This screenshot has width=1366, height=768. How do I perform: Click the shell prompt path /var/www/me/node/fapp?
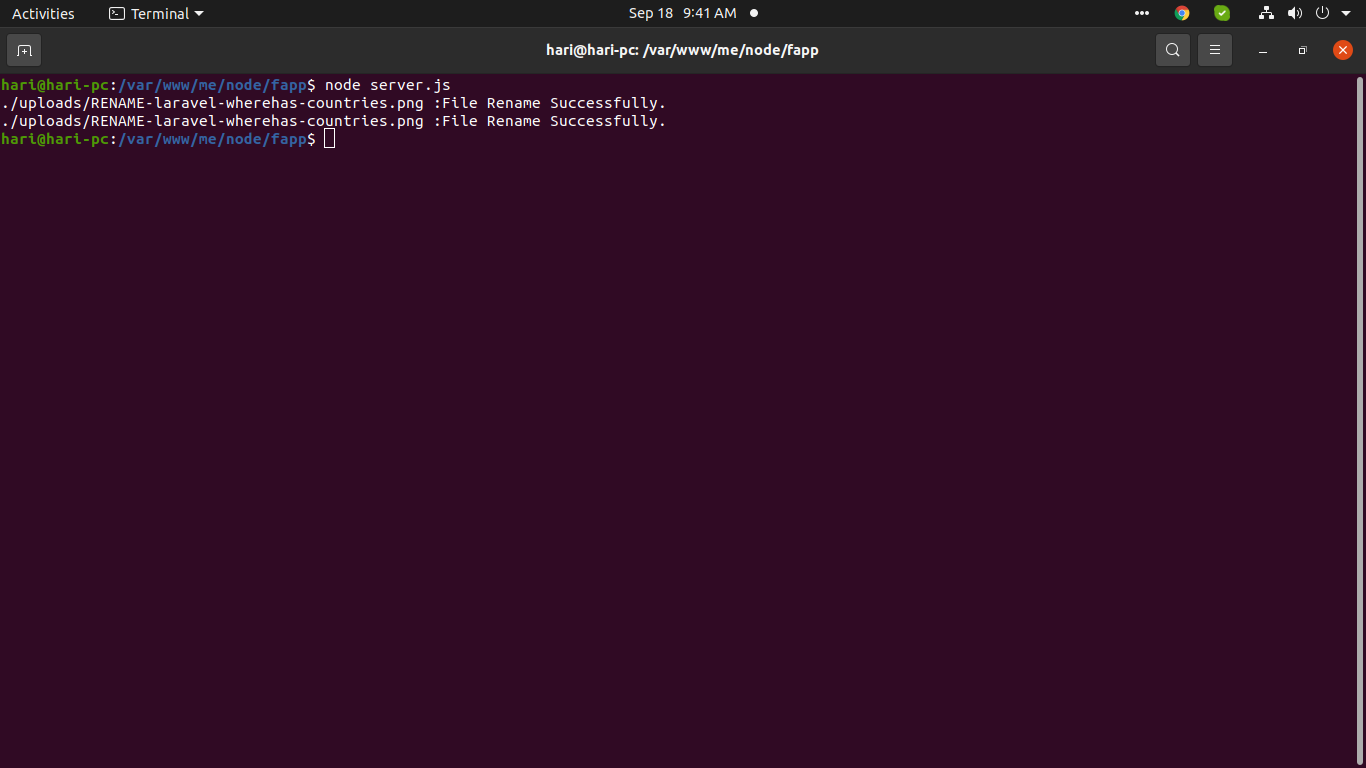(x=212, y=139)
